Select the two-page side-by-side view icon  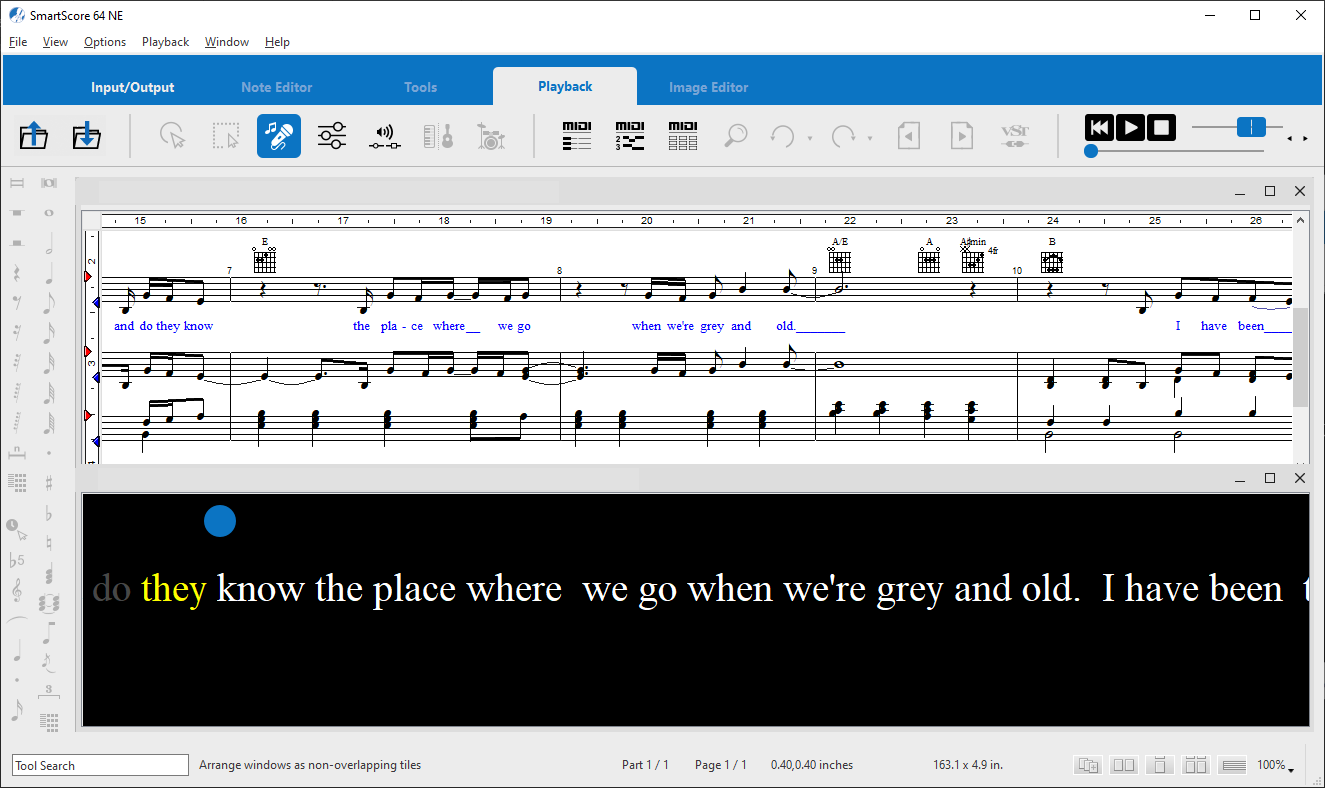(1124, 765)
